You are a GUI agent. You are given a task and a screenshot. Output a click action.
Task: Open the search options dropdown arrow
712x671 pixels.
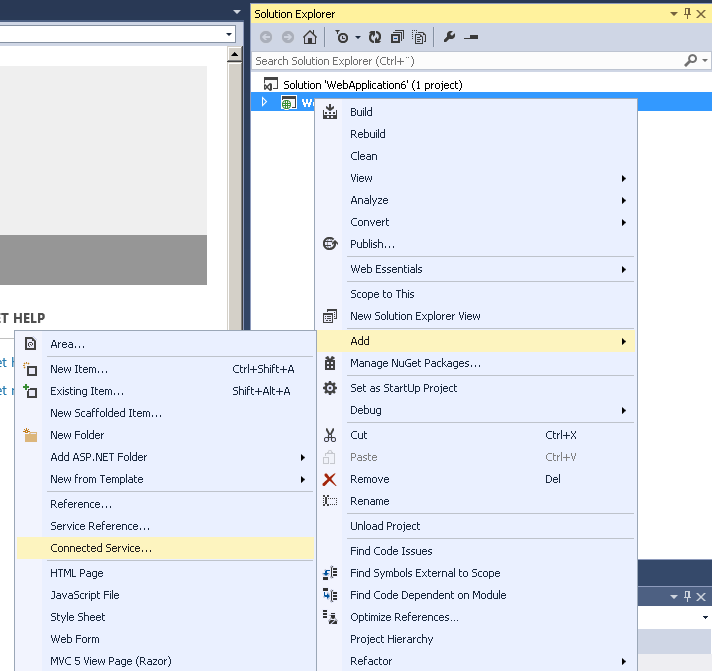click(x=704, y=61)
